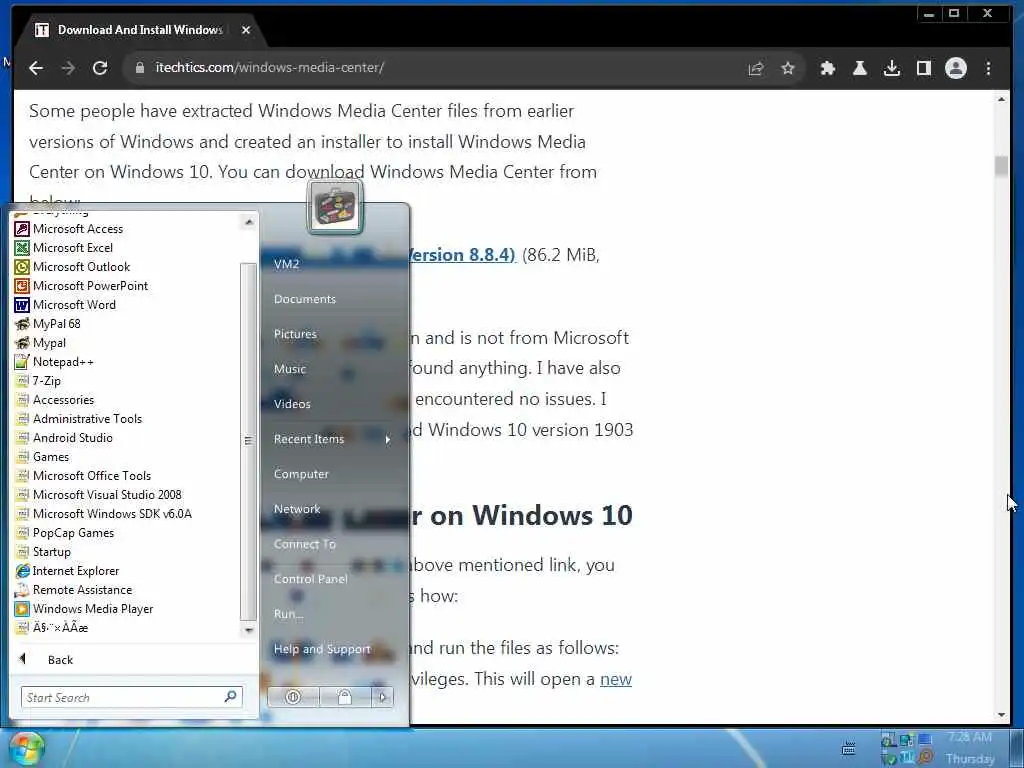Open Chrome downloads icon

[891, 68]
